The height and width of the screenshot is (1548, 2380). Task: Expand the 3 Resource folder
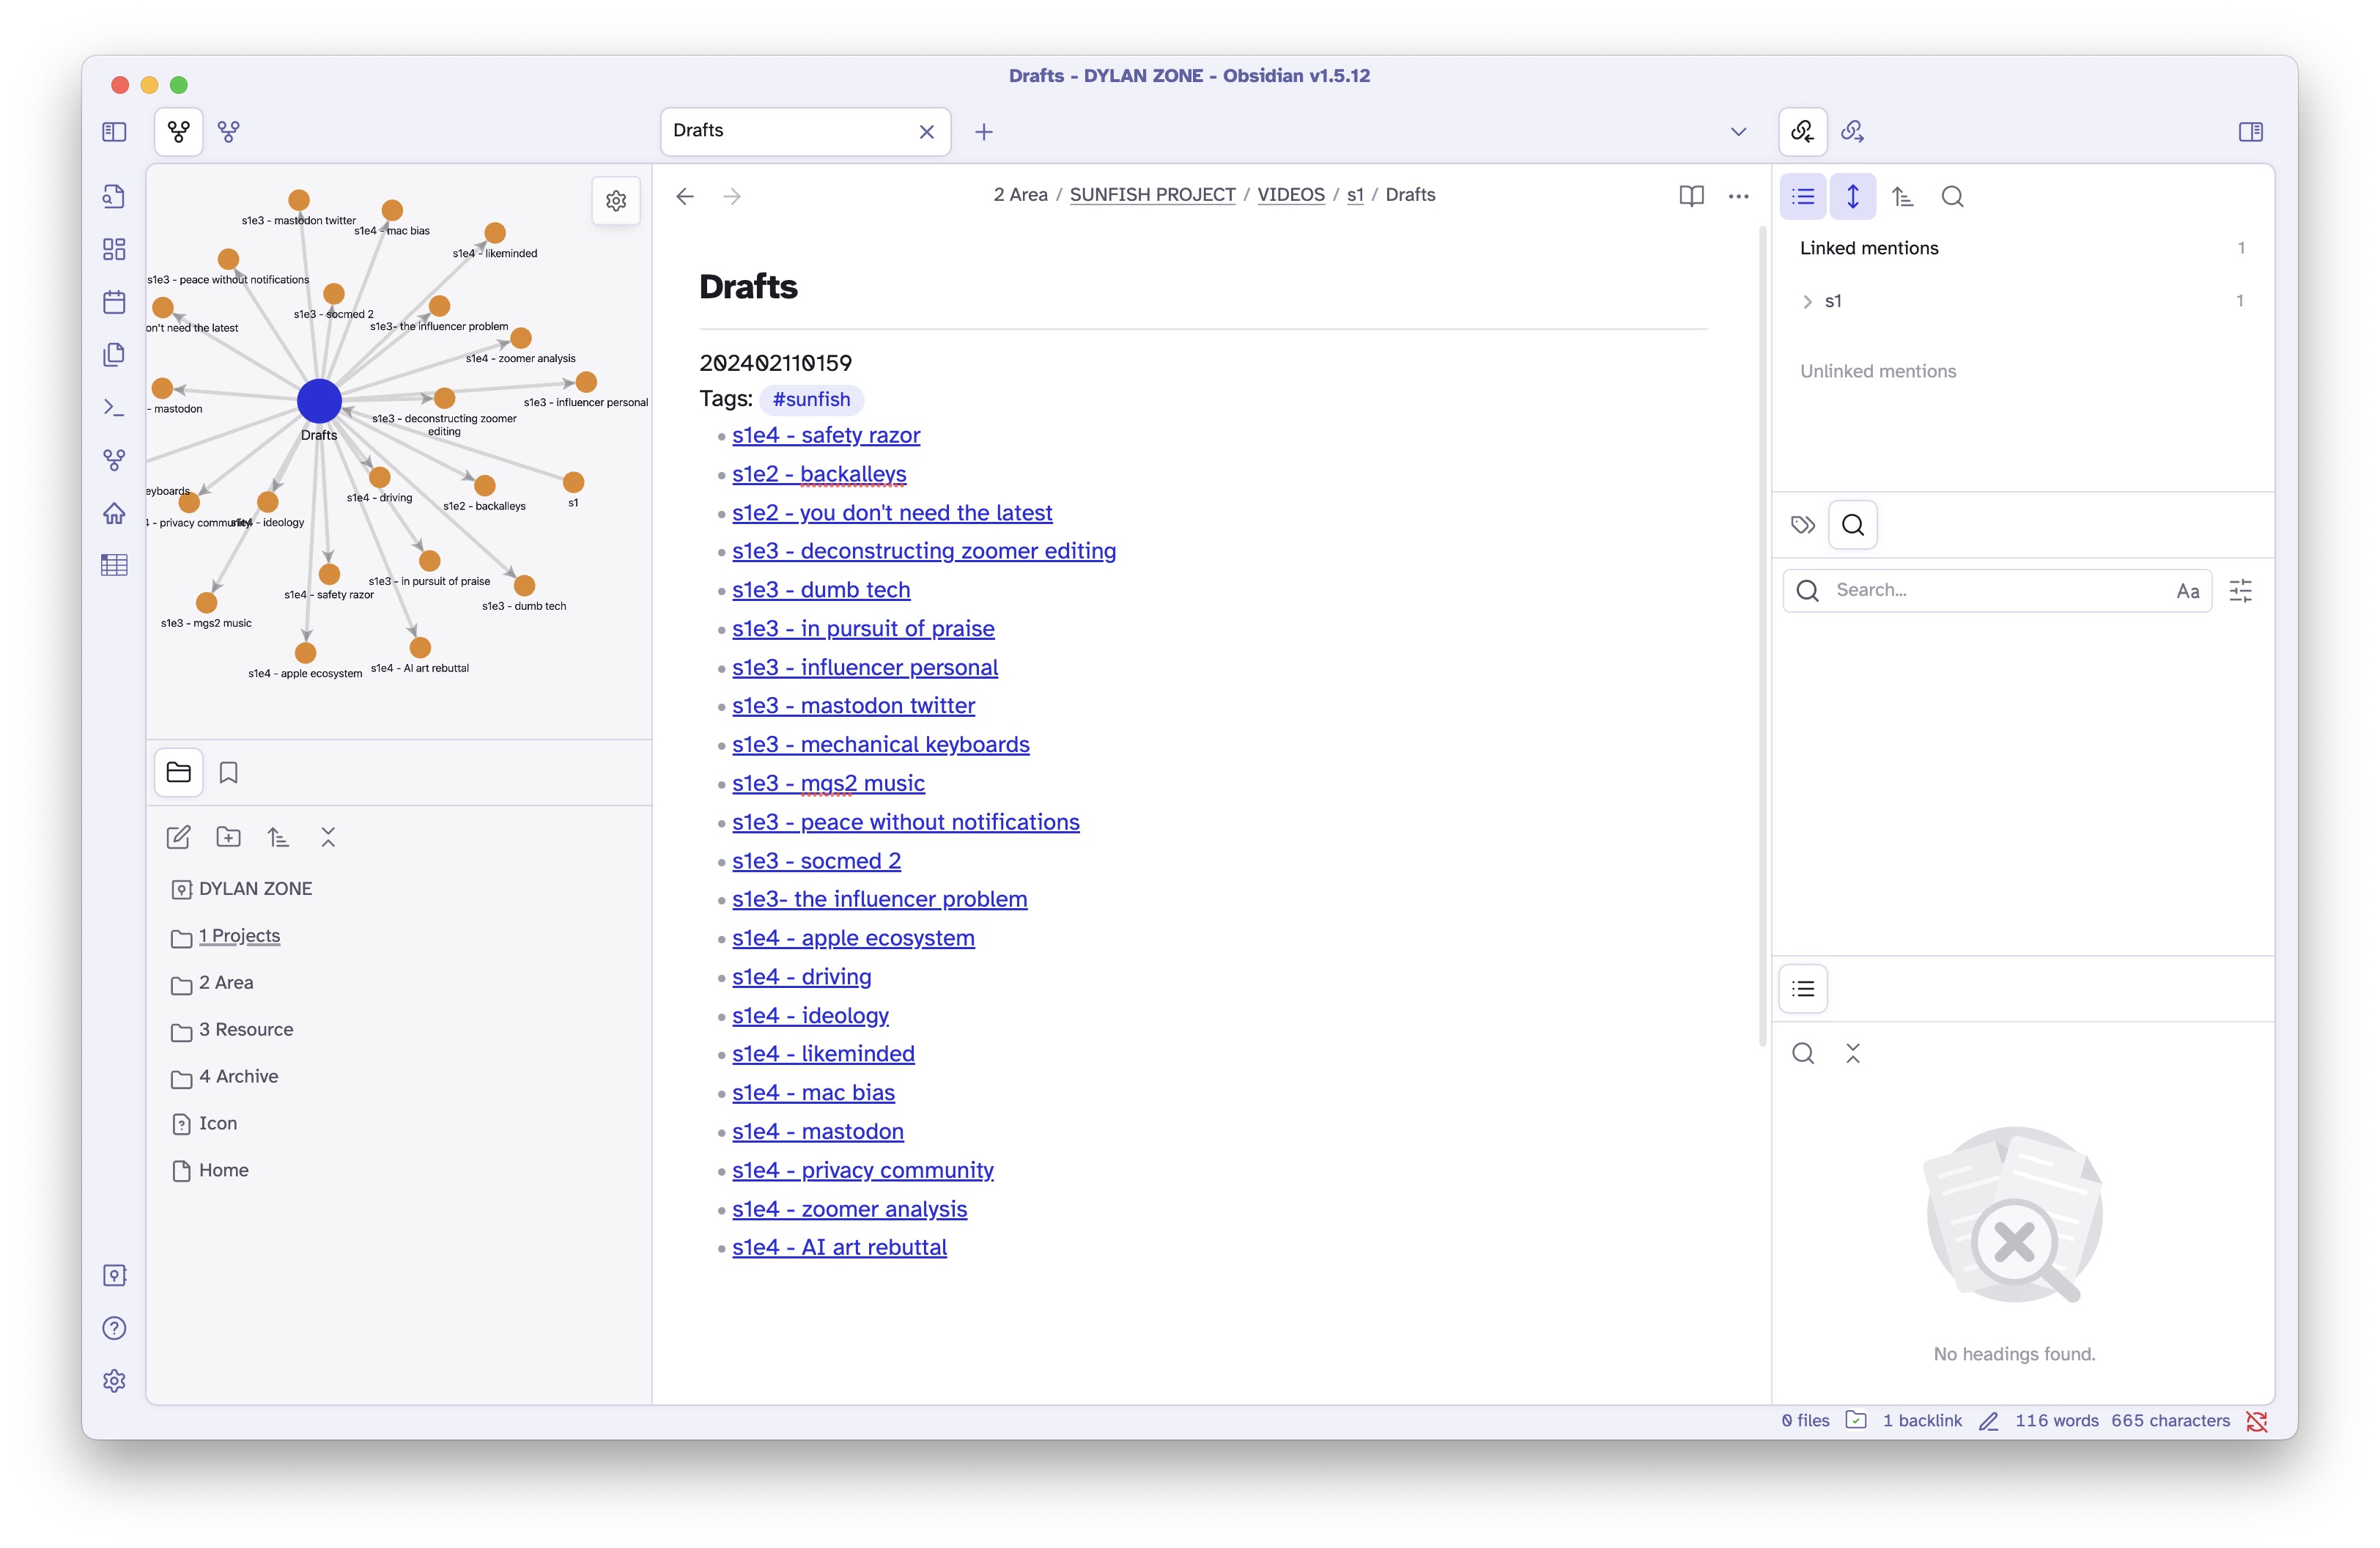pos(246,1030)
